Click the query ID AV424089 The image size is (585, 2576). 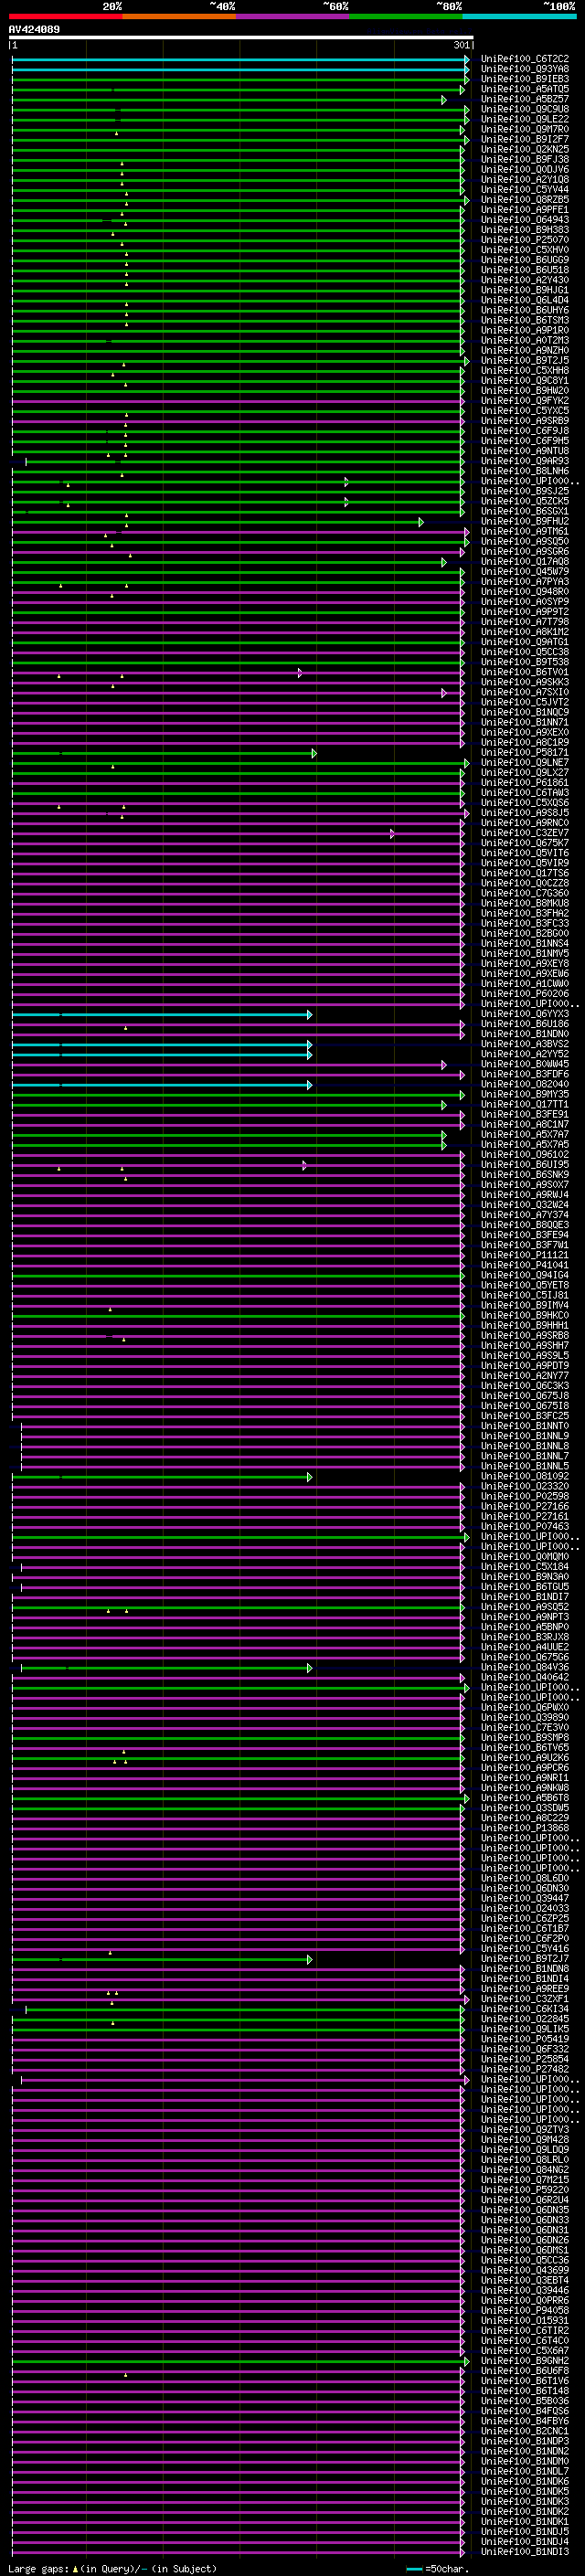(34, 30)
